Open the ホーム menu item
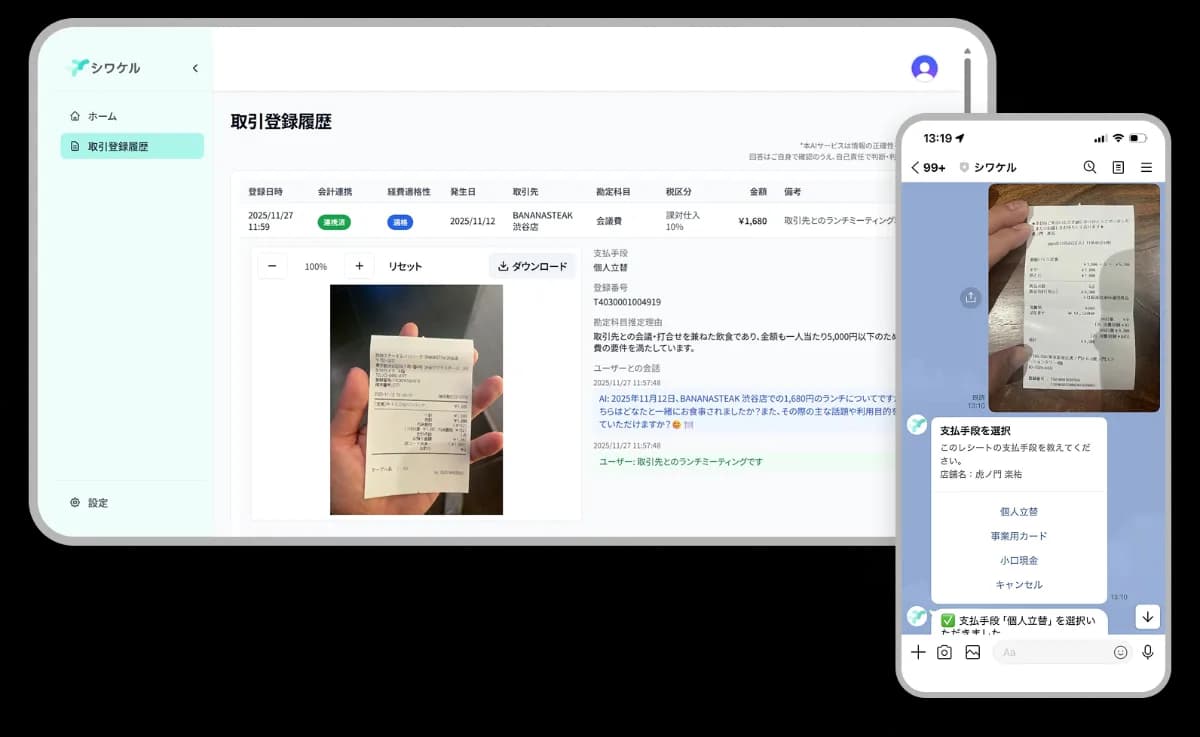The image size is (1200, 737). click(x=102, y=116)
